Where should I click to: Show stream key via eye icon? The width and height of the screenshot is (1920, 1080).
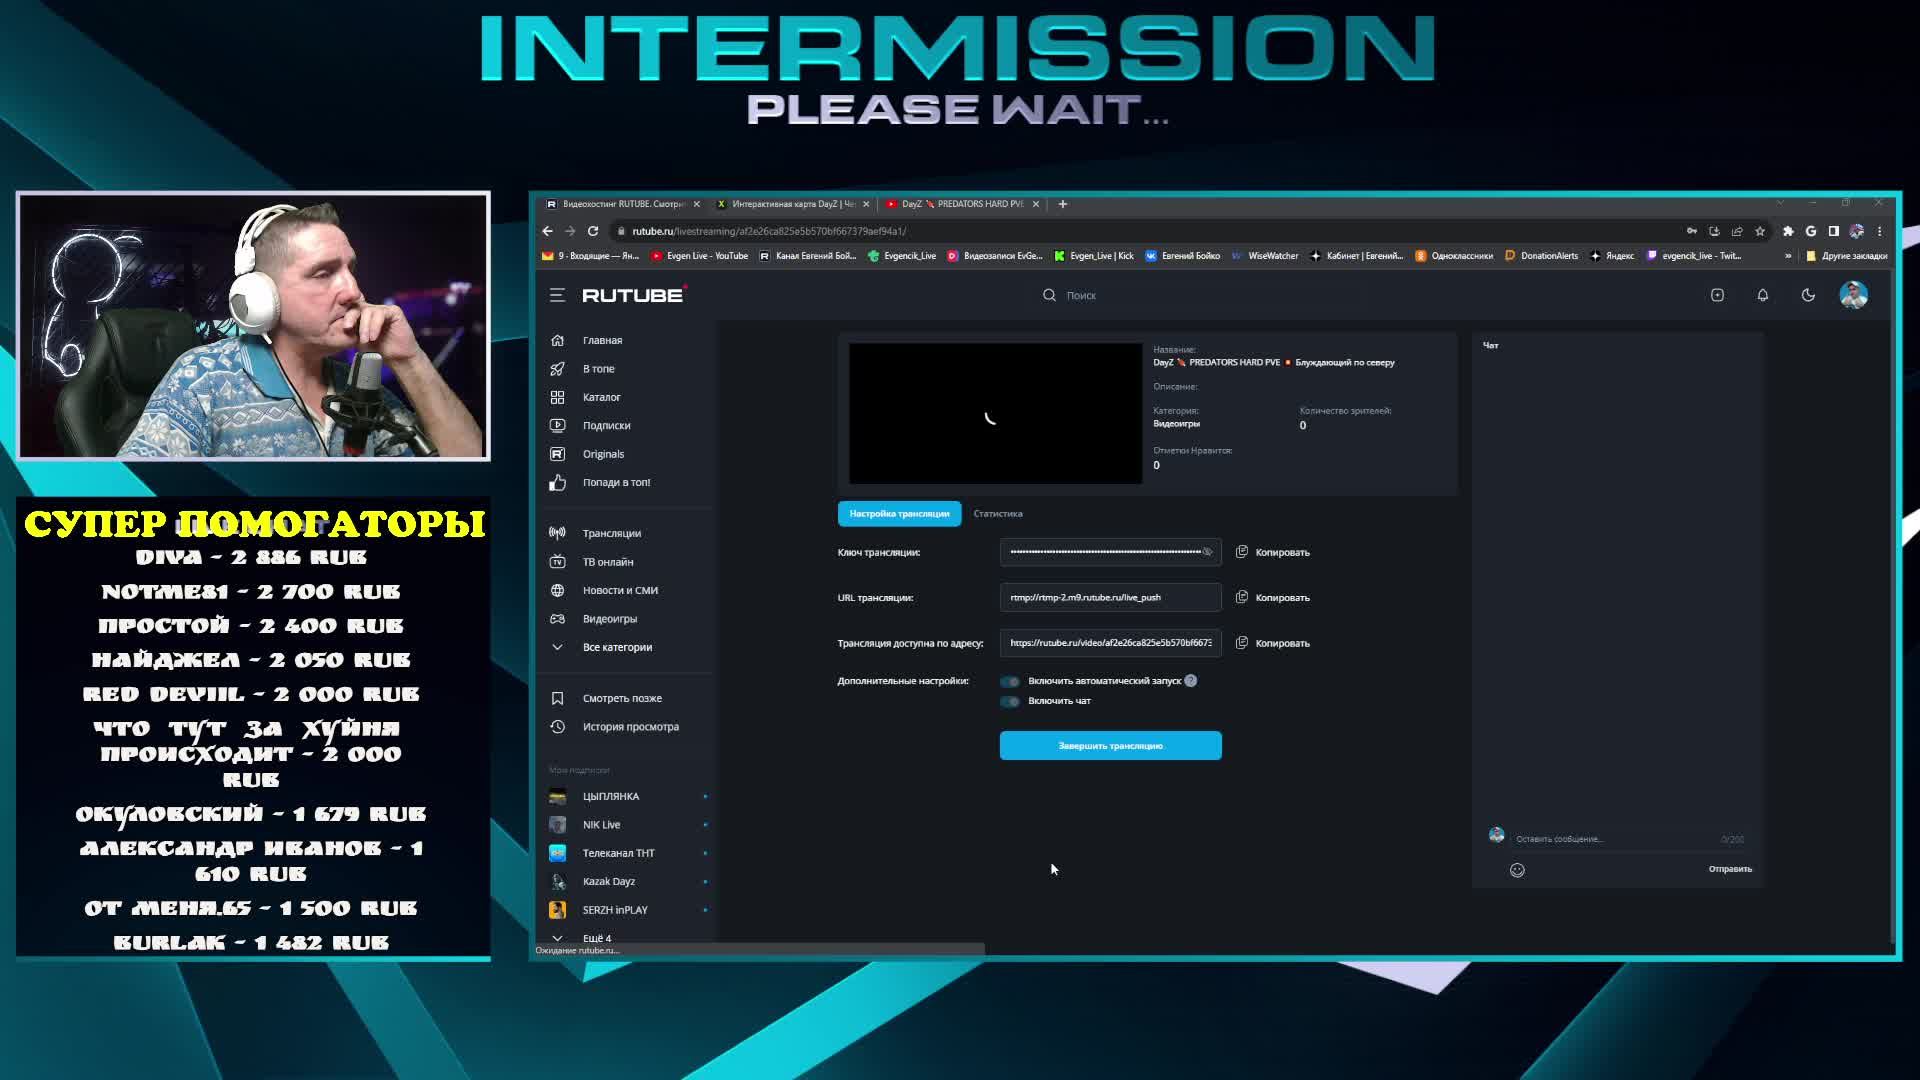pyautogui.click(x=1207, y=552)
